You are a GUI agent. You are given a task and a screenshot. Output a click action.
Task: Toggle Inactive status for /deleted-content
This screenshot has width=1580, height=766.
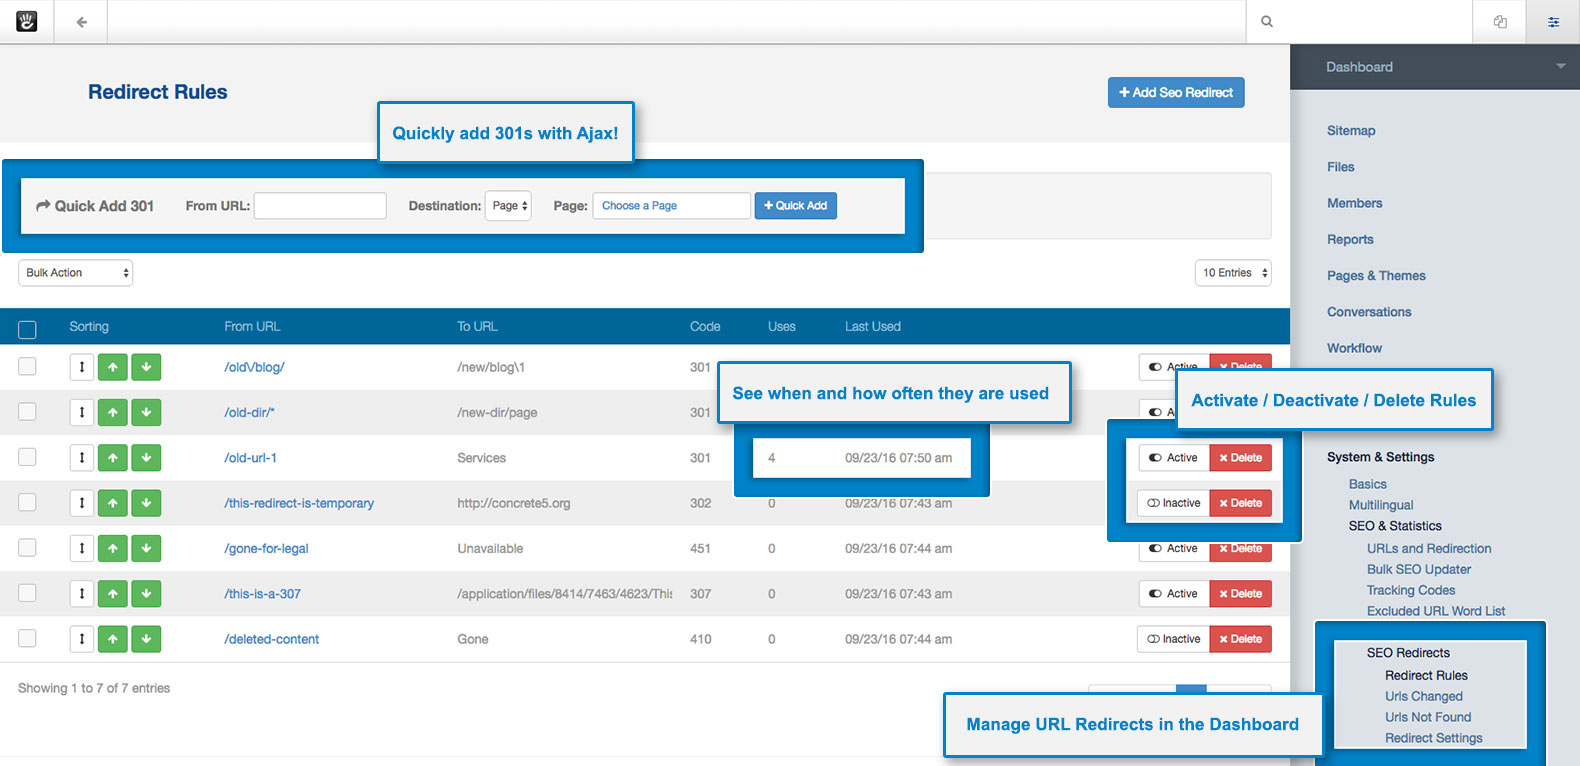[1174, 639]
